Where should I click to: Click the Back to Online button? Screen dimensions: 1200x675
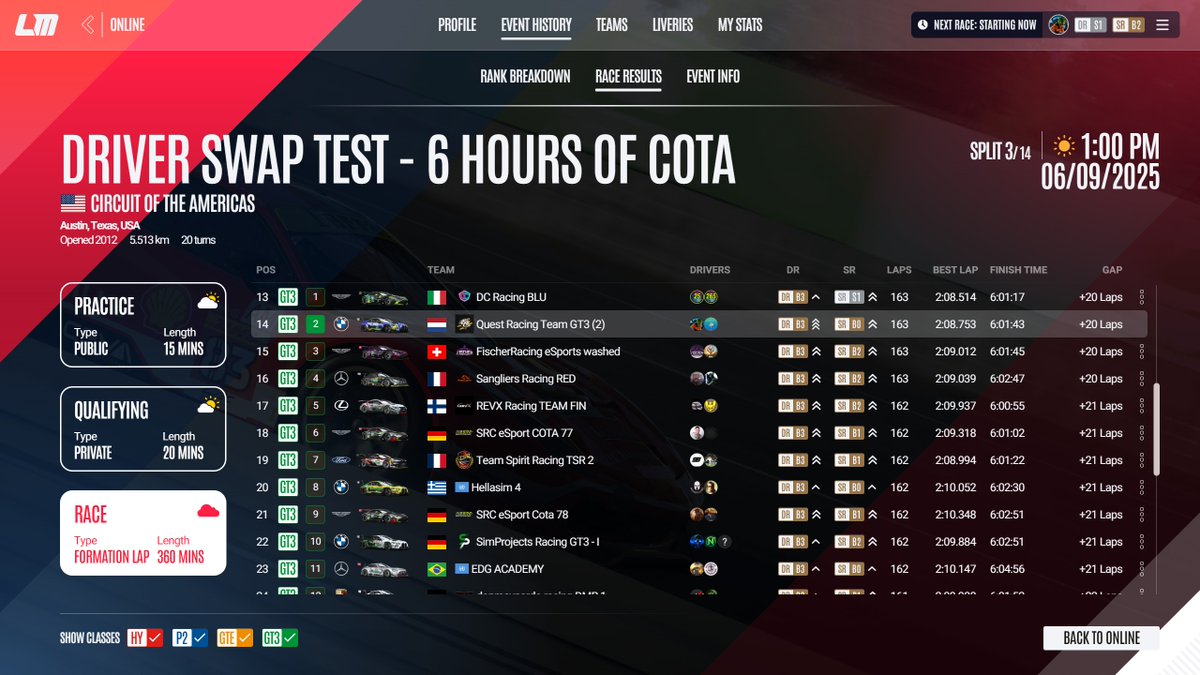1101,638
